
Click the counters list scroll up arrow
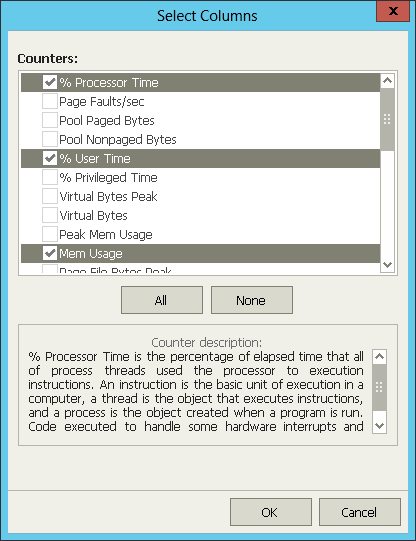[387, 81]
